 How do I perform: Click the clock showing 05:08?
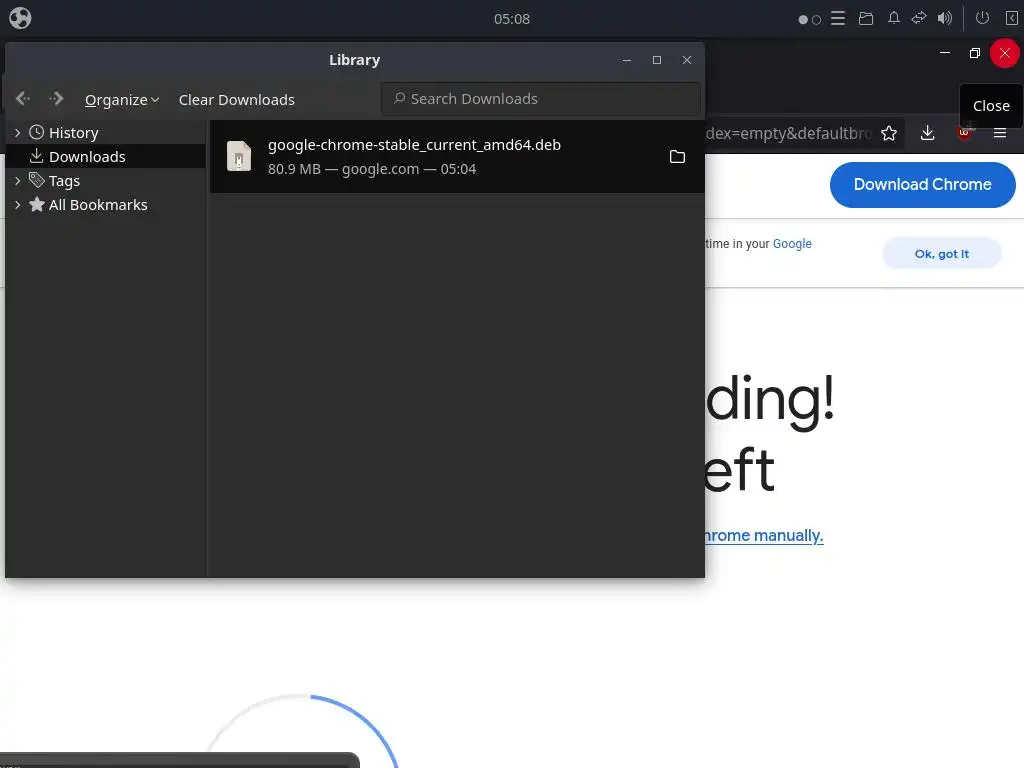tap(512, 19)
